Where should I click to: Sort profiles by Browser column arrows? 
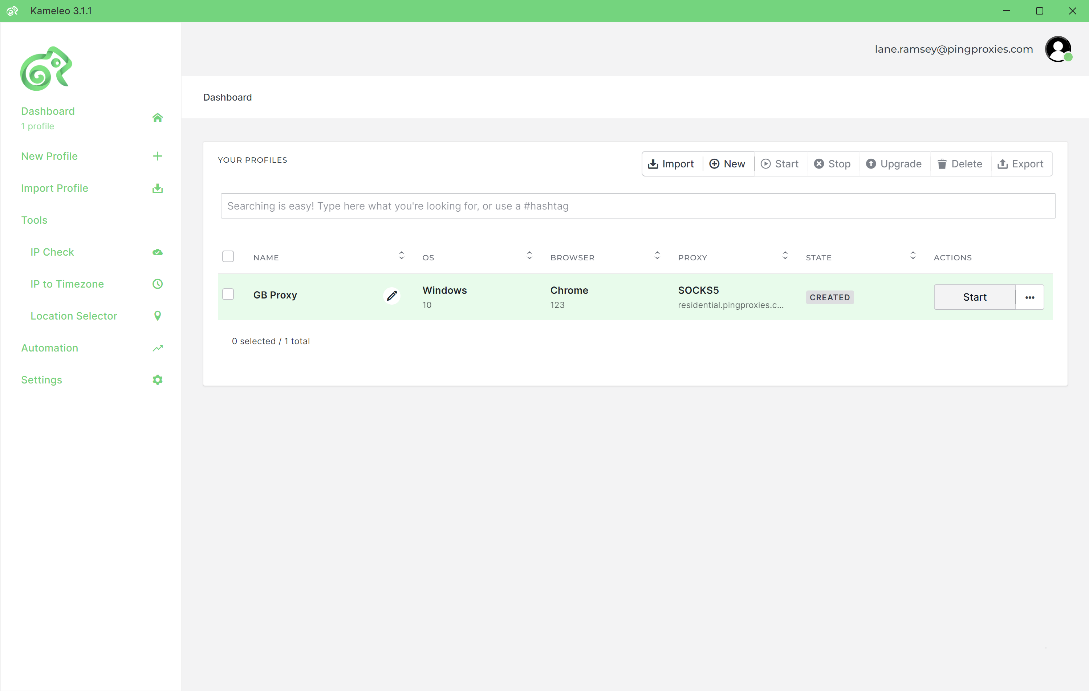[x=657, y=256]
